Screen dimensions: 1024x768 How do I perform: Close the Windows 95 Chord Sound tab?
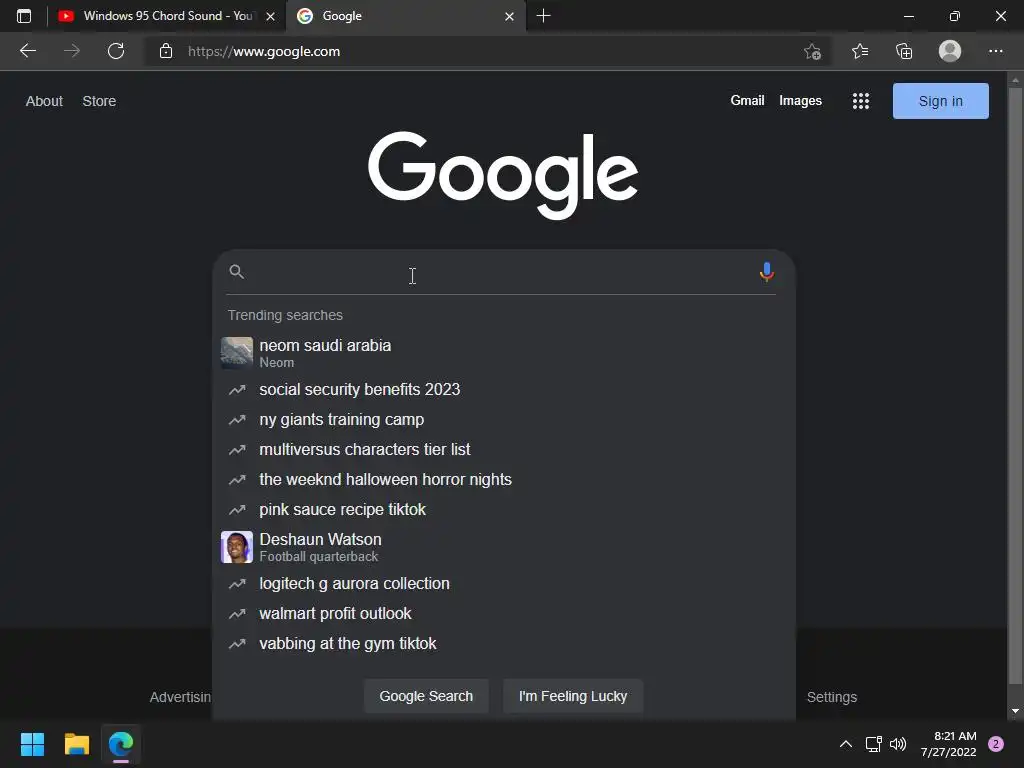(270, 16)
